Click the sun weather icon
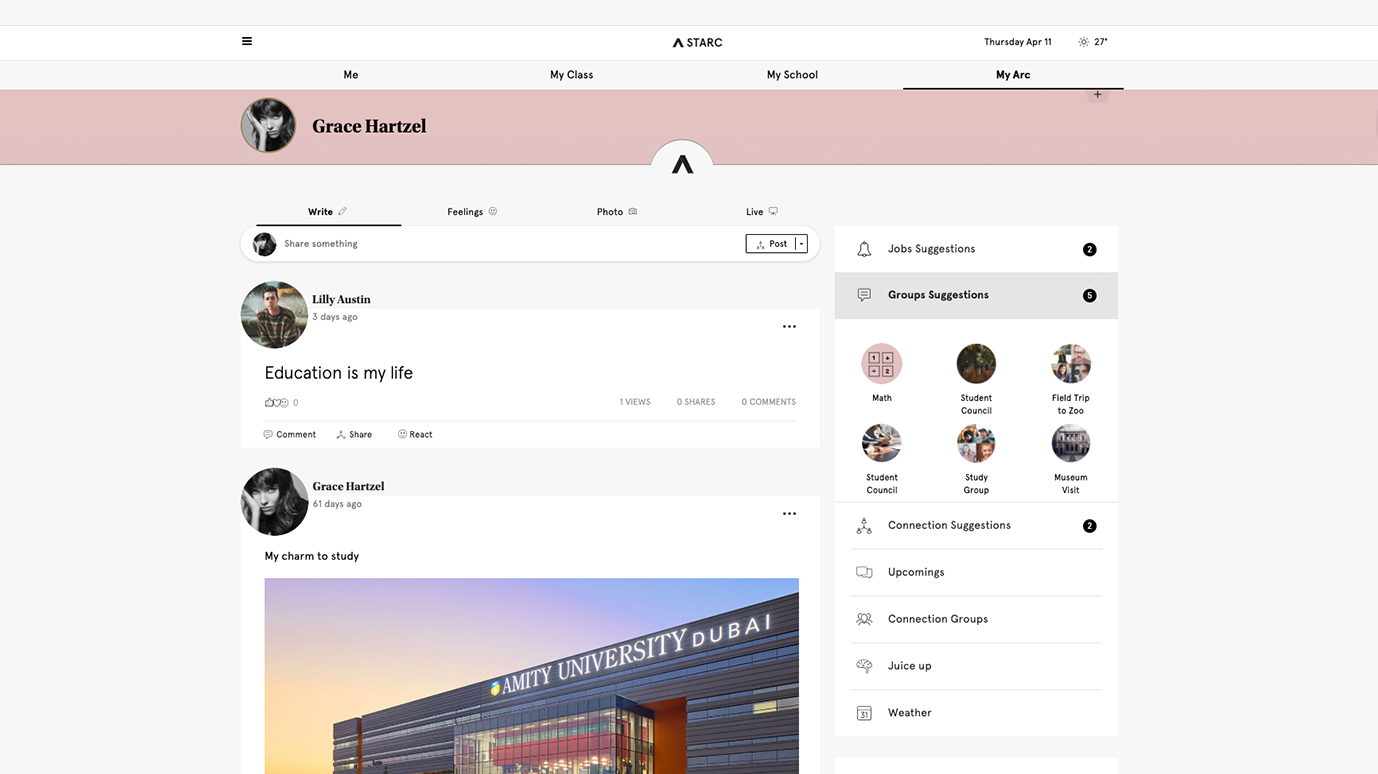Image resolution: width=1378 pixels, height=774 pixels. 1083,42
